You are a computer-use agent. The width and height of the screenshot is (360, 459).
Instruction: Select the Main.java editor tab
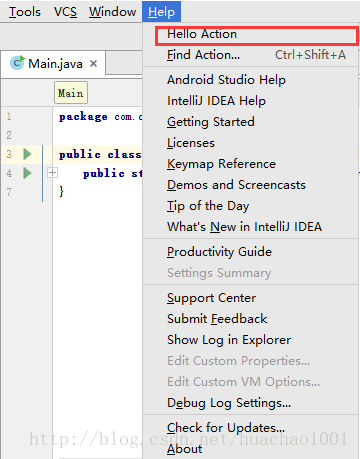(54, 63)
